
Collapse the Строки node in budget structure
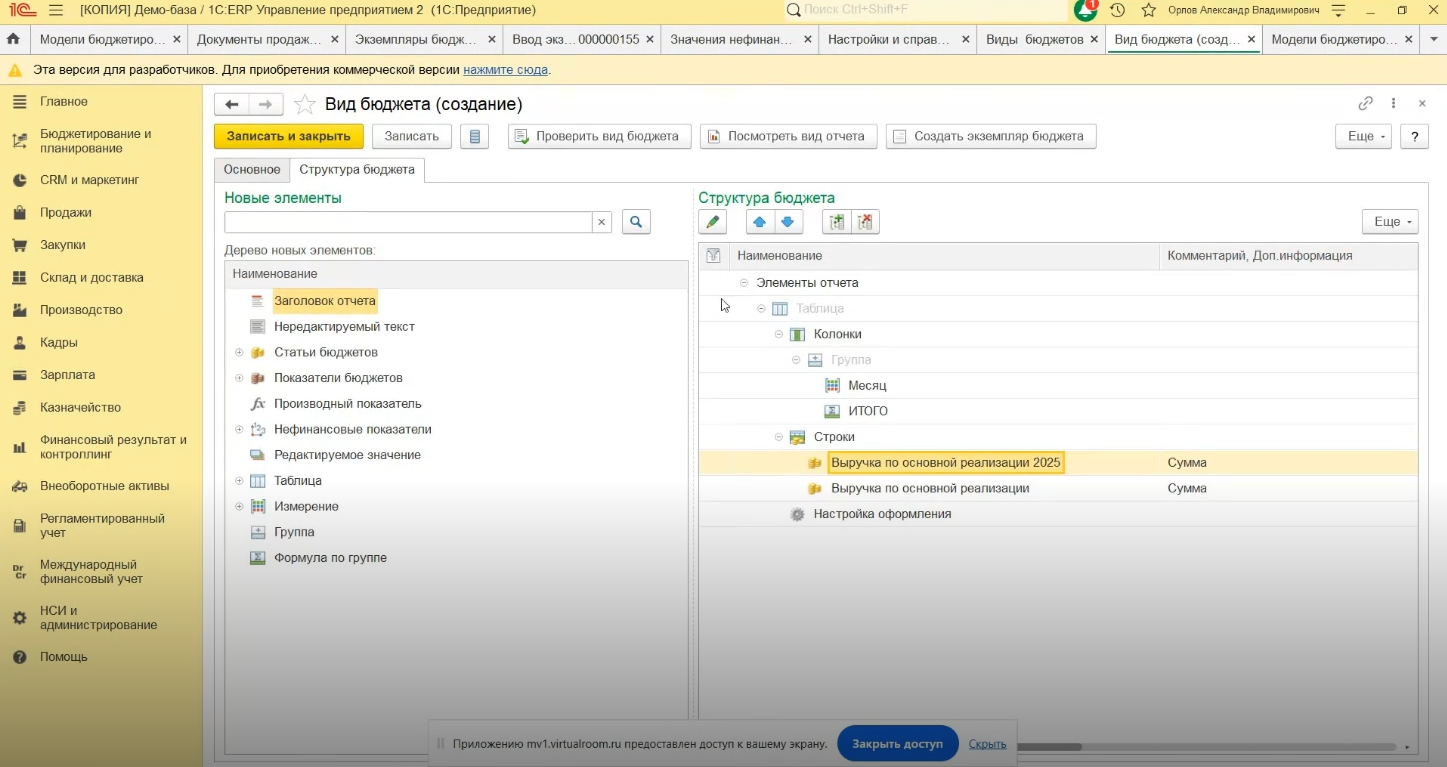[779, 437]
